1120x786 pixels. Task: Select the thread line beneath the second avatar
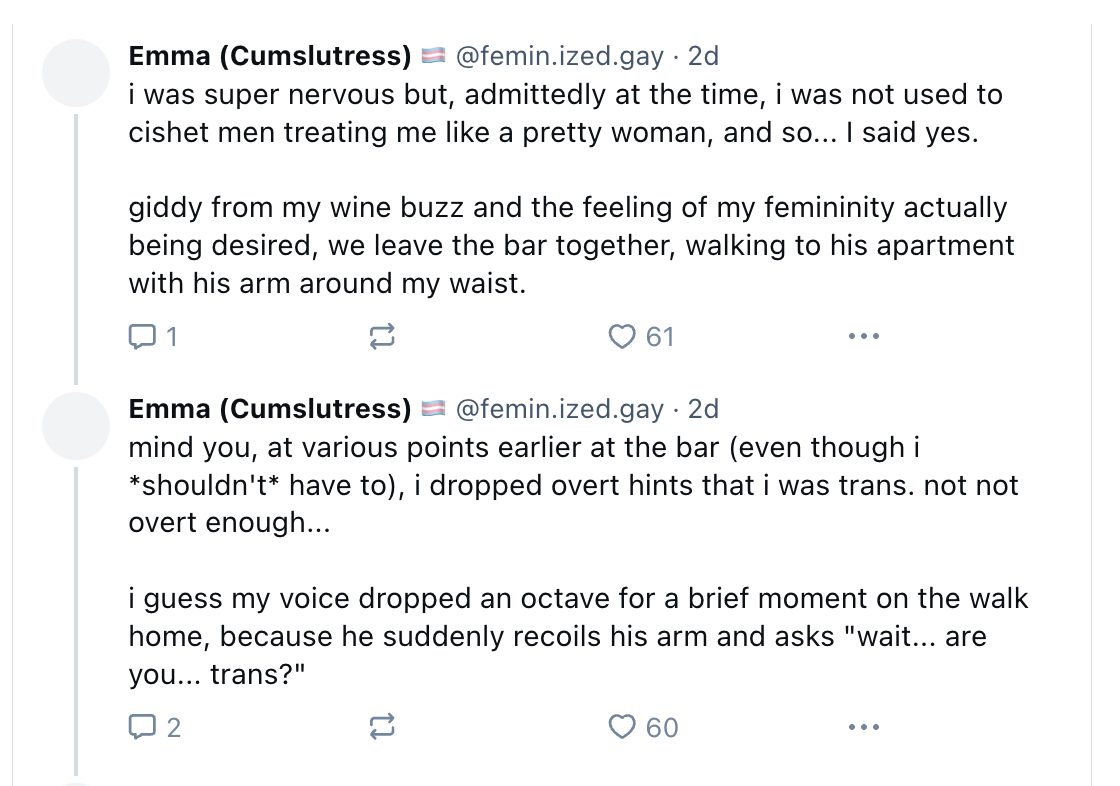(76, 620)
